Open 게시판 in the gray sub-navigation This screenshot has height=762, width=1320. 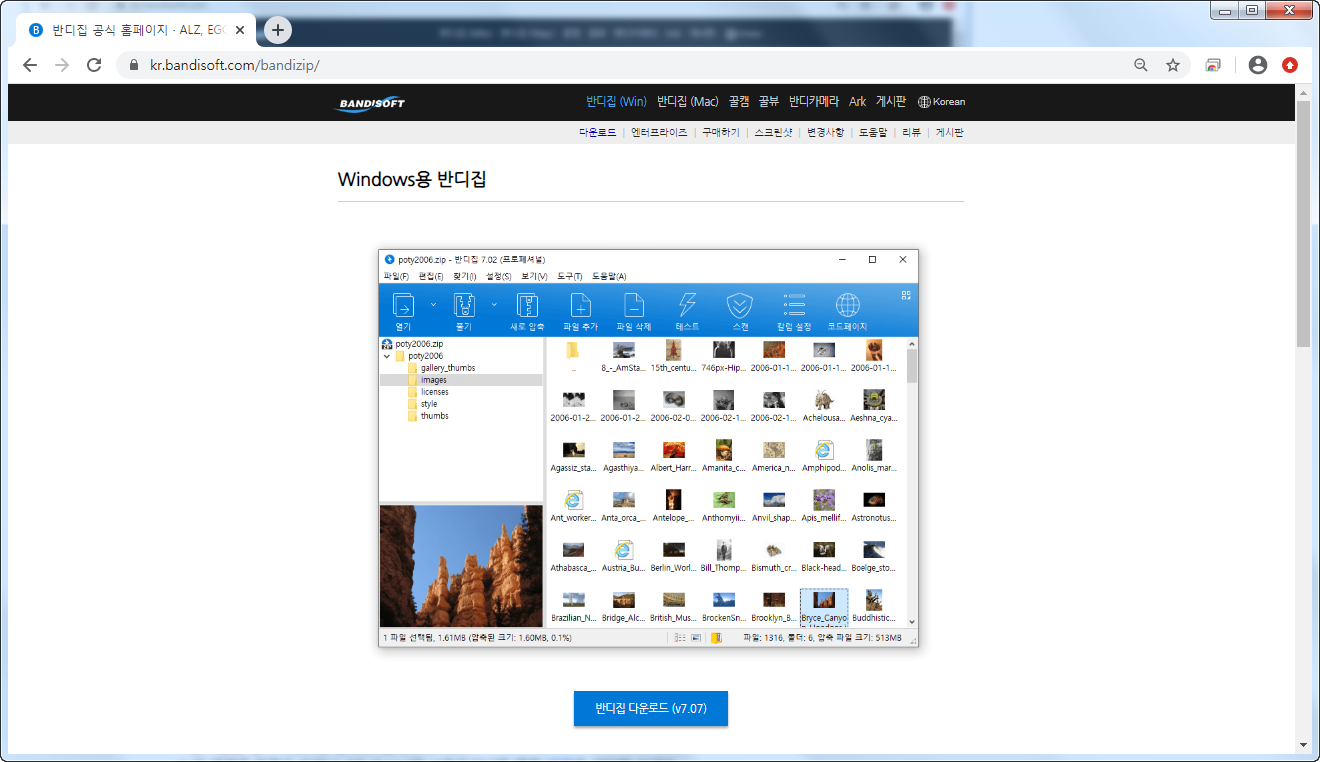coord(949,132)
